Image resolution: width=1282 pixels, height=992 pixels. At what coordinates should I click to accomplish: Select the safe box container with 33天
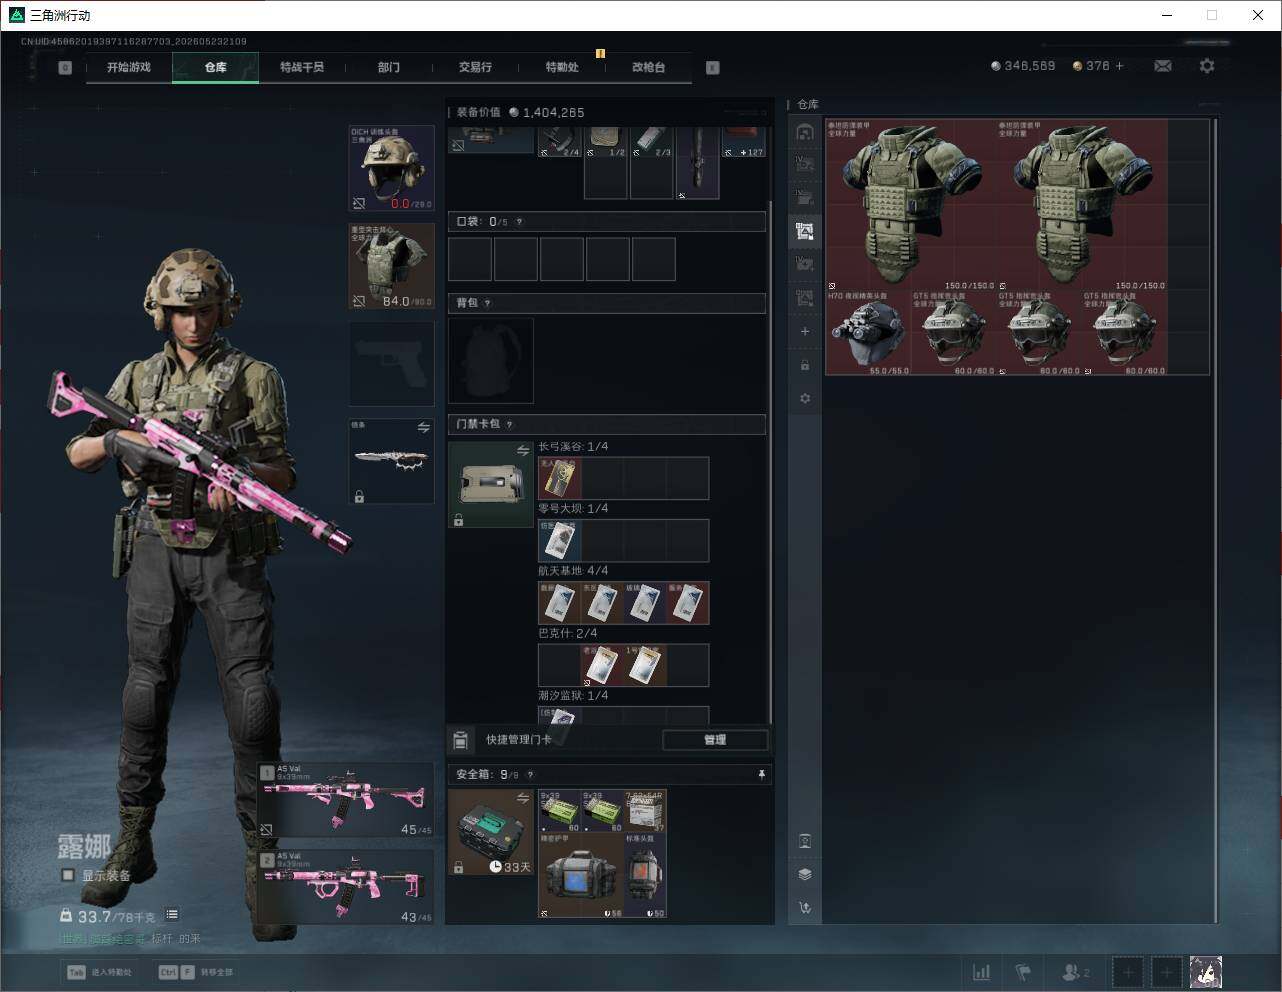(491, 832)
